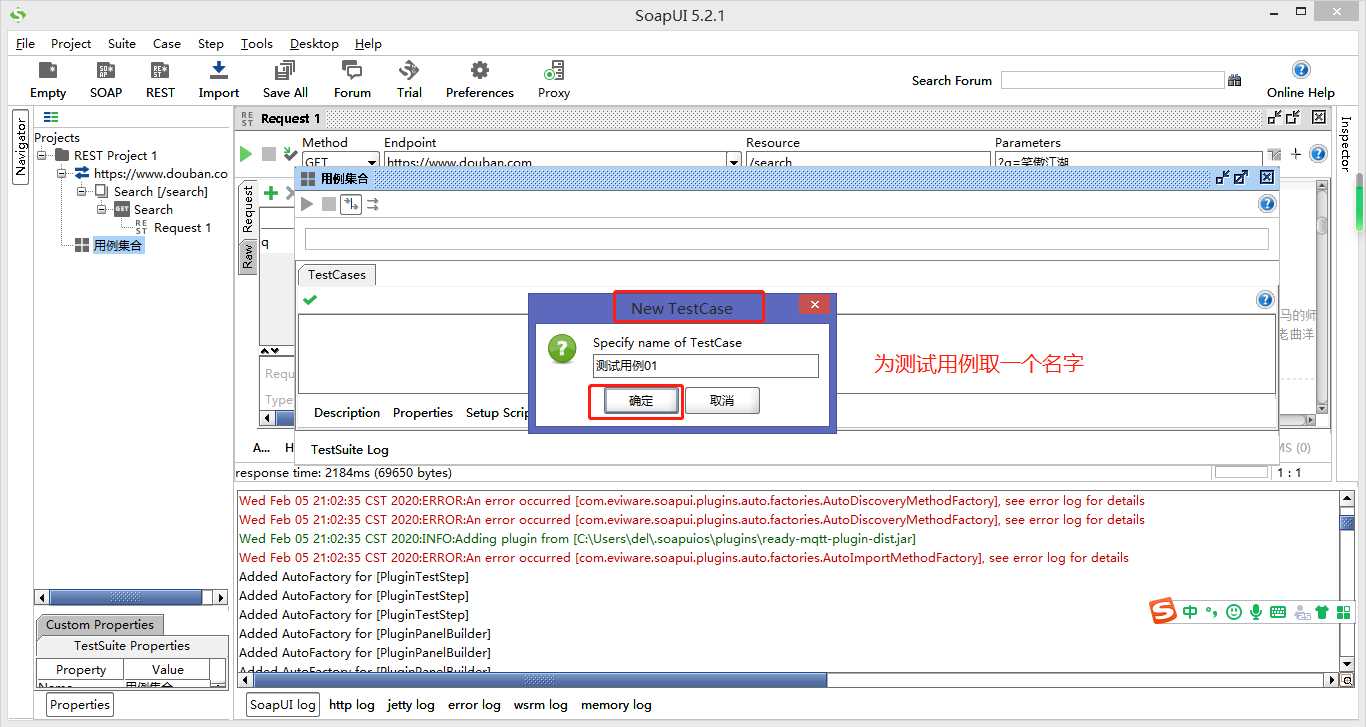Screen dimensions: 1366x727
Task: Open the Tools menu
Action: pyautogui.click(x=257, y=43)
